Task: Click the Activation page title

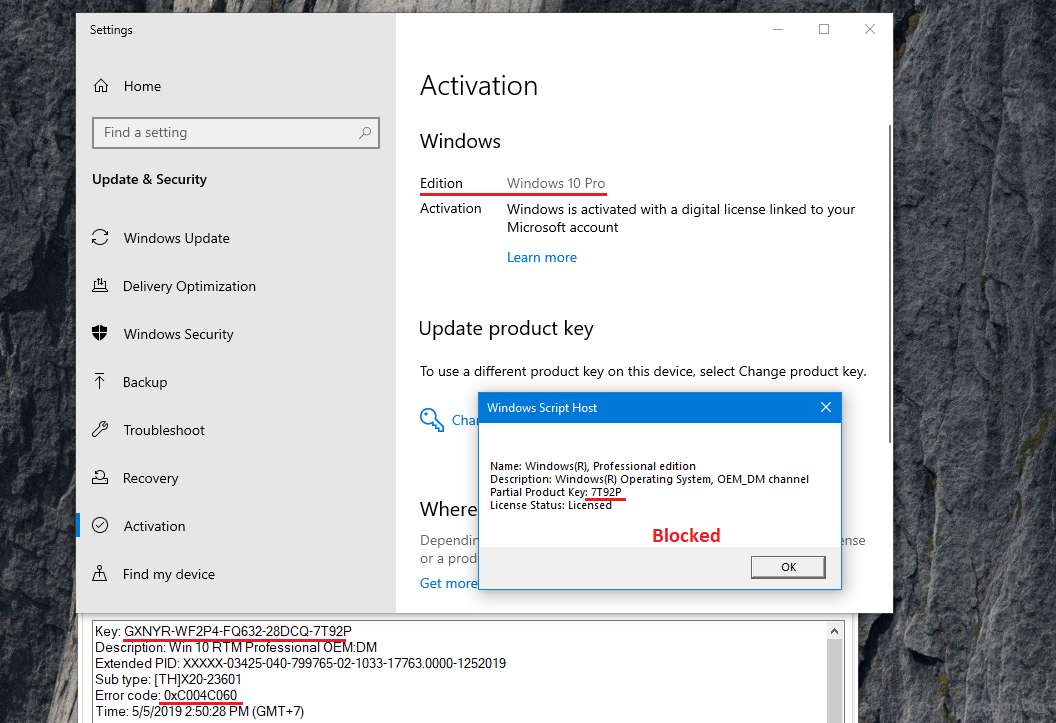Action: tap(479, 86)
